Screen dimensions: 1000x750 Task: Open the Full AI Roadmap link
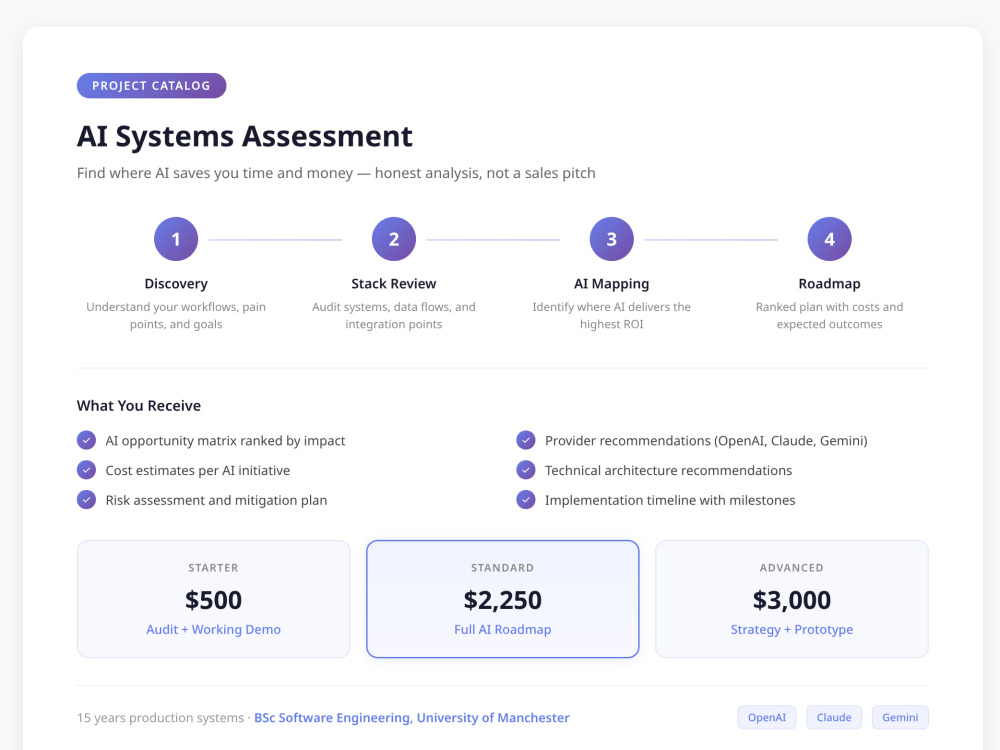503,629
